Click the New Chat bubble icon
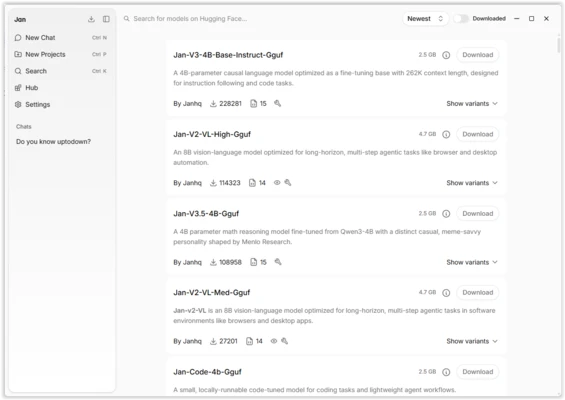Screen dimensions: 565x400 (x=18, y=37)
